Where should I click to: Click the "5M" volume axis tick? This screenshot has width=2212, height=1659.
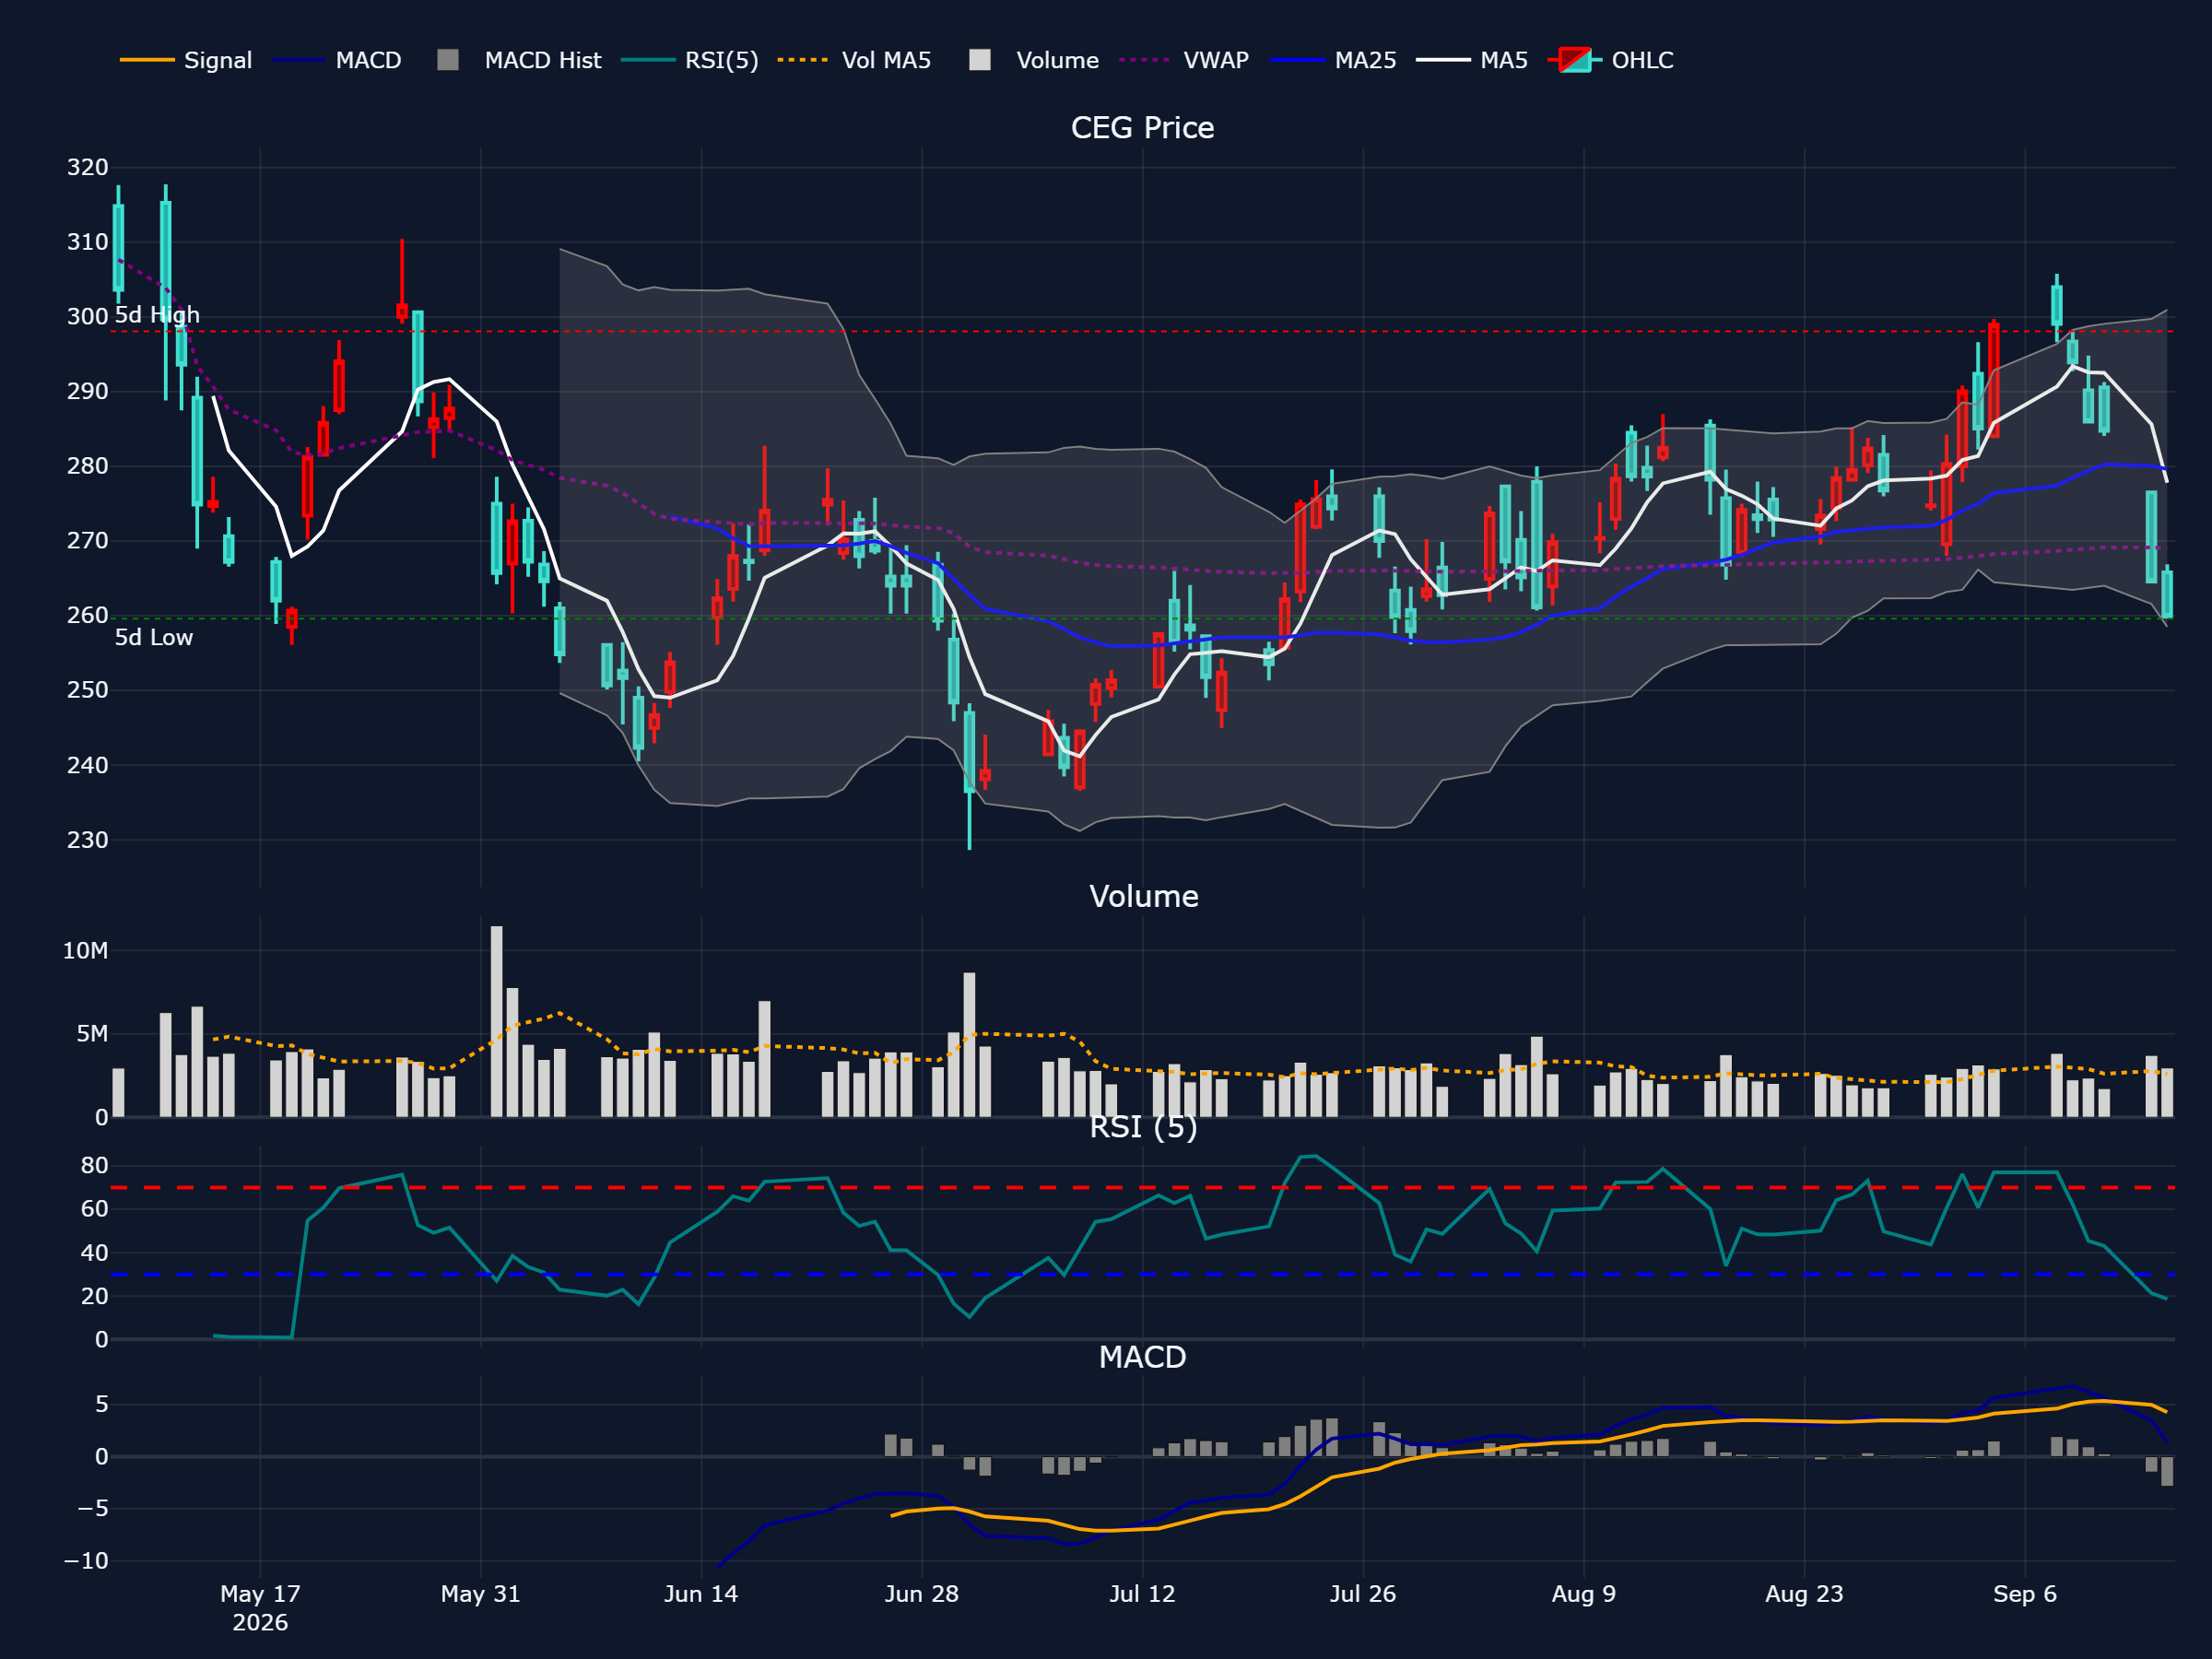[92, 1034]
